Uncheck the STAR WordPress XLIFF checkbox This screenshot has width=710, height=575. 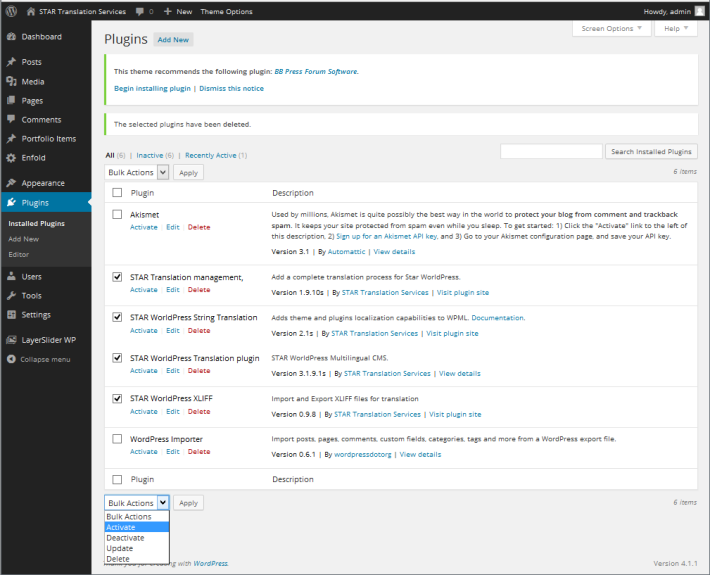pyautogui.click(x=117, y=398)
